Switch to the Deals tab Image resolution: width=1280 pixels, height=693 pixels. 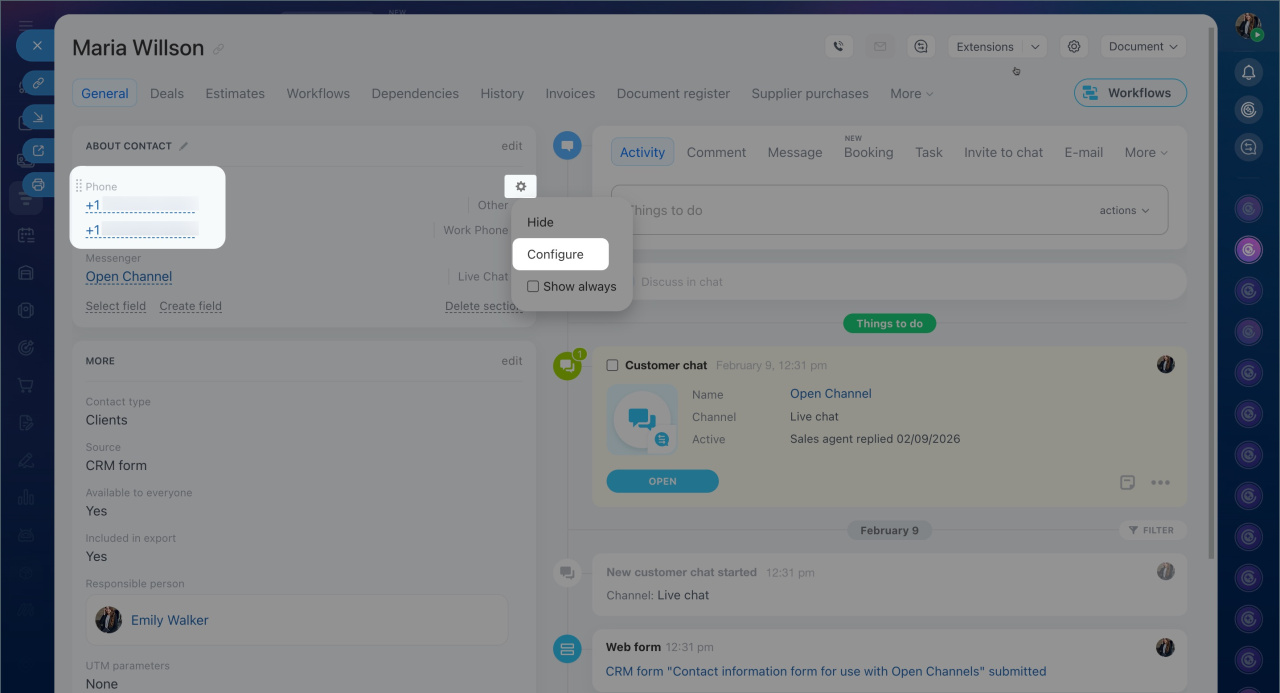[167, 93]
